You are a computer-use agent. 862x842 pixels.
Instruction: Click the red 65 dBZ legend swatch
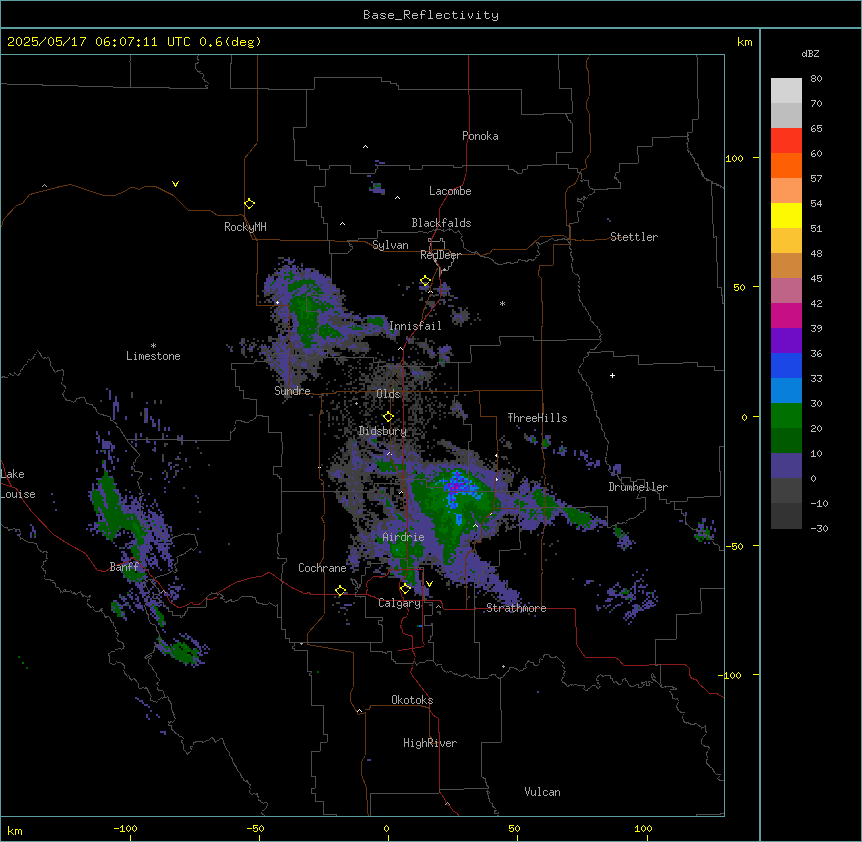coord(786,141)
